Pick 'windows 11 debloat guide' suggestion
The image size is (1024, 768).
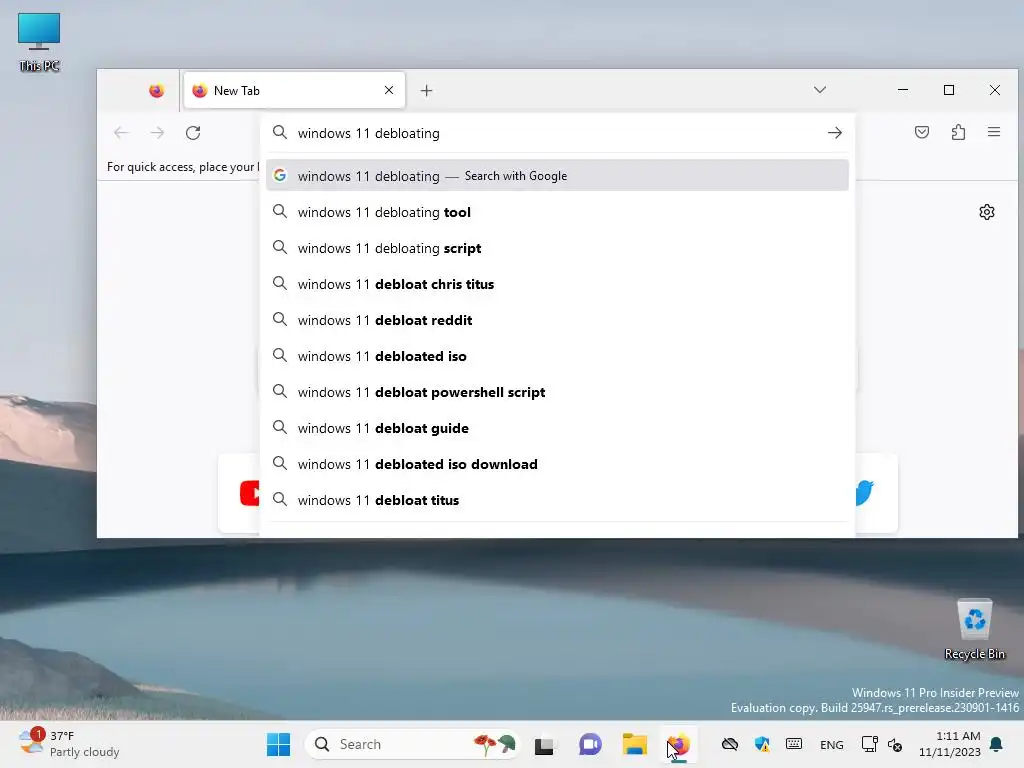coord(557,428)
